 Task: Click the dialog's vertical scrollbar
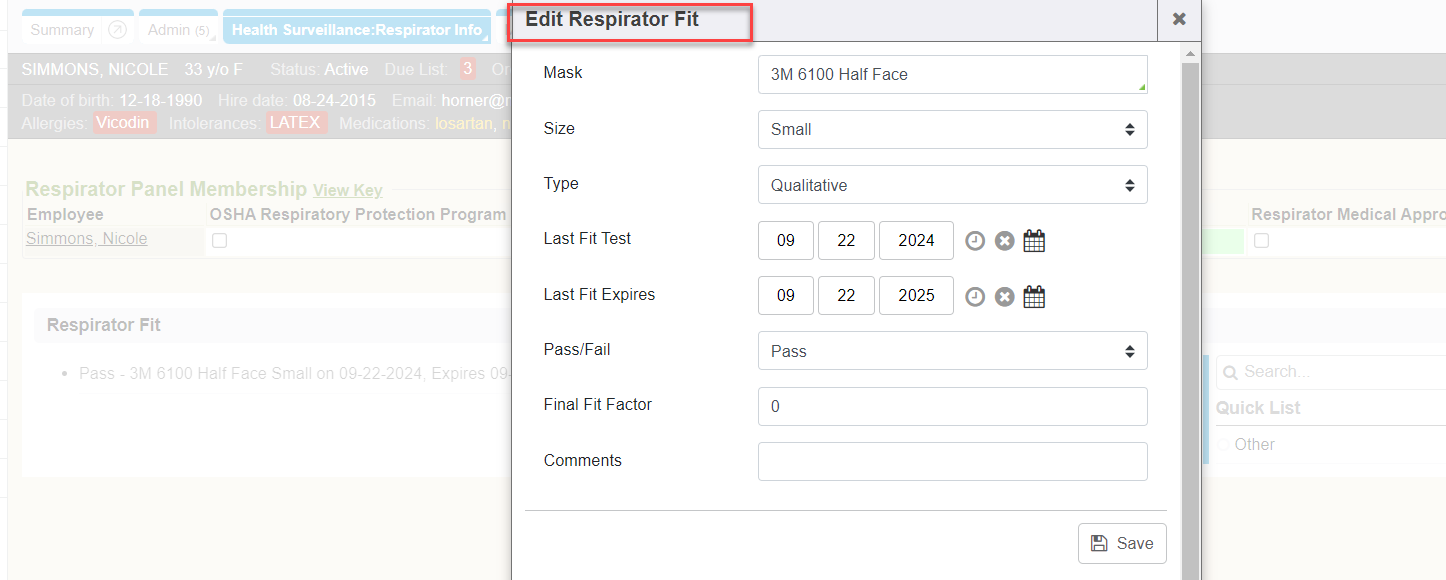click(1190, 300)
